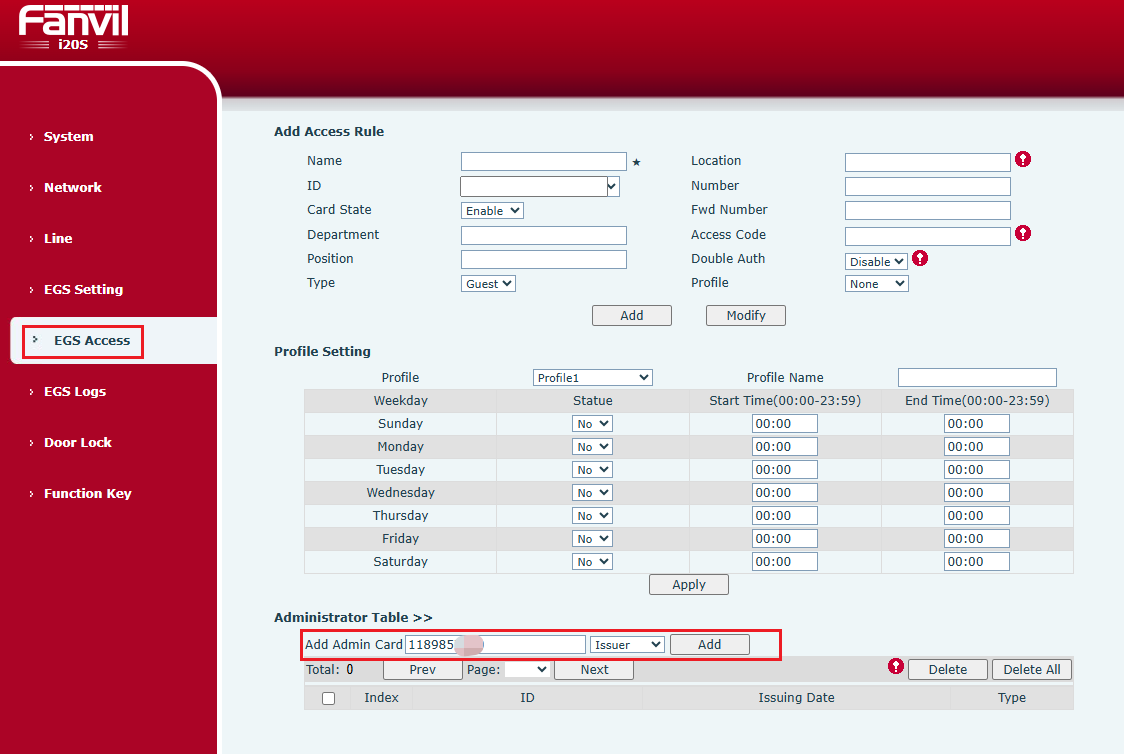Image resolution: width=1124 pixels, height=754 pixels.
Task: Click the Wednesday End Time field
Action: [976, 492]
